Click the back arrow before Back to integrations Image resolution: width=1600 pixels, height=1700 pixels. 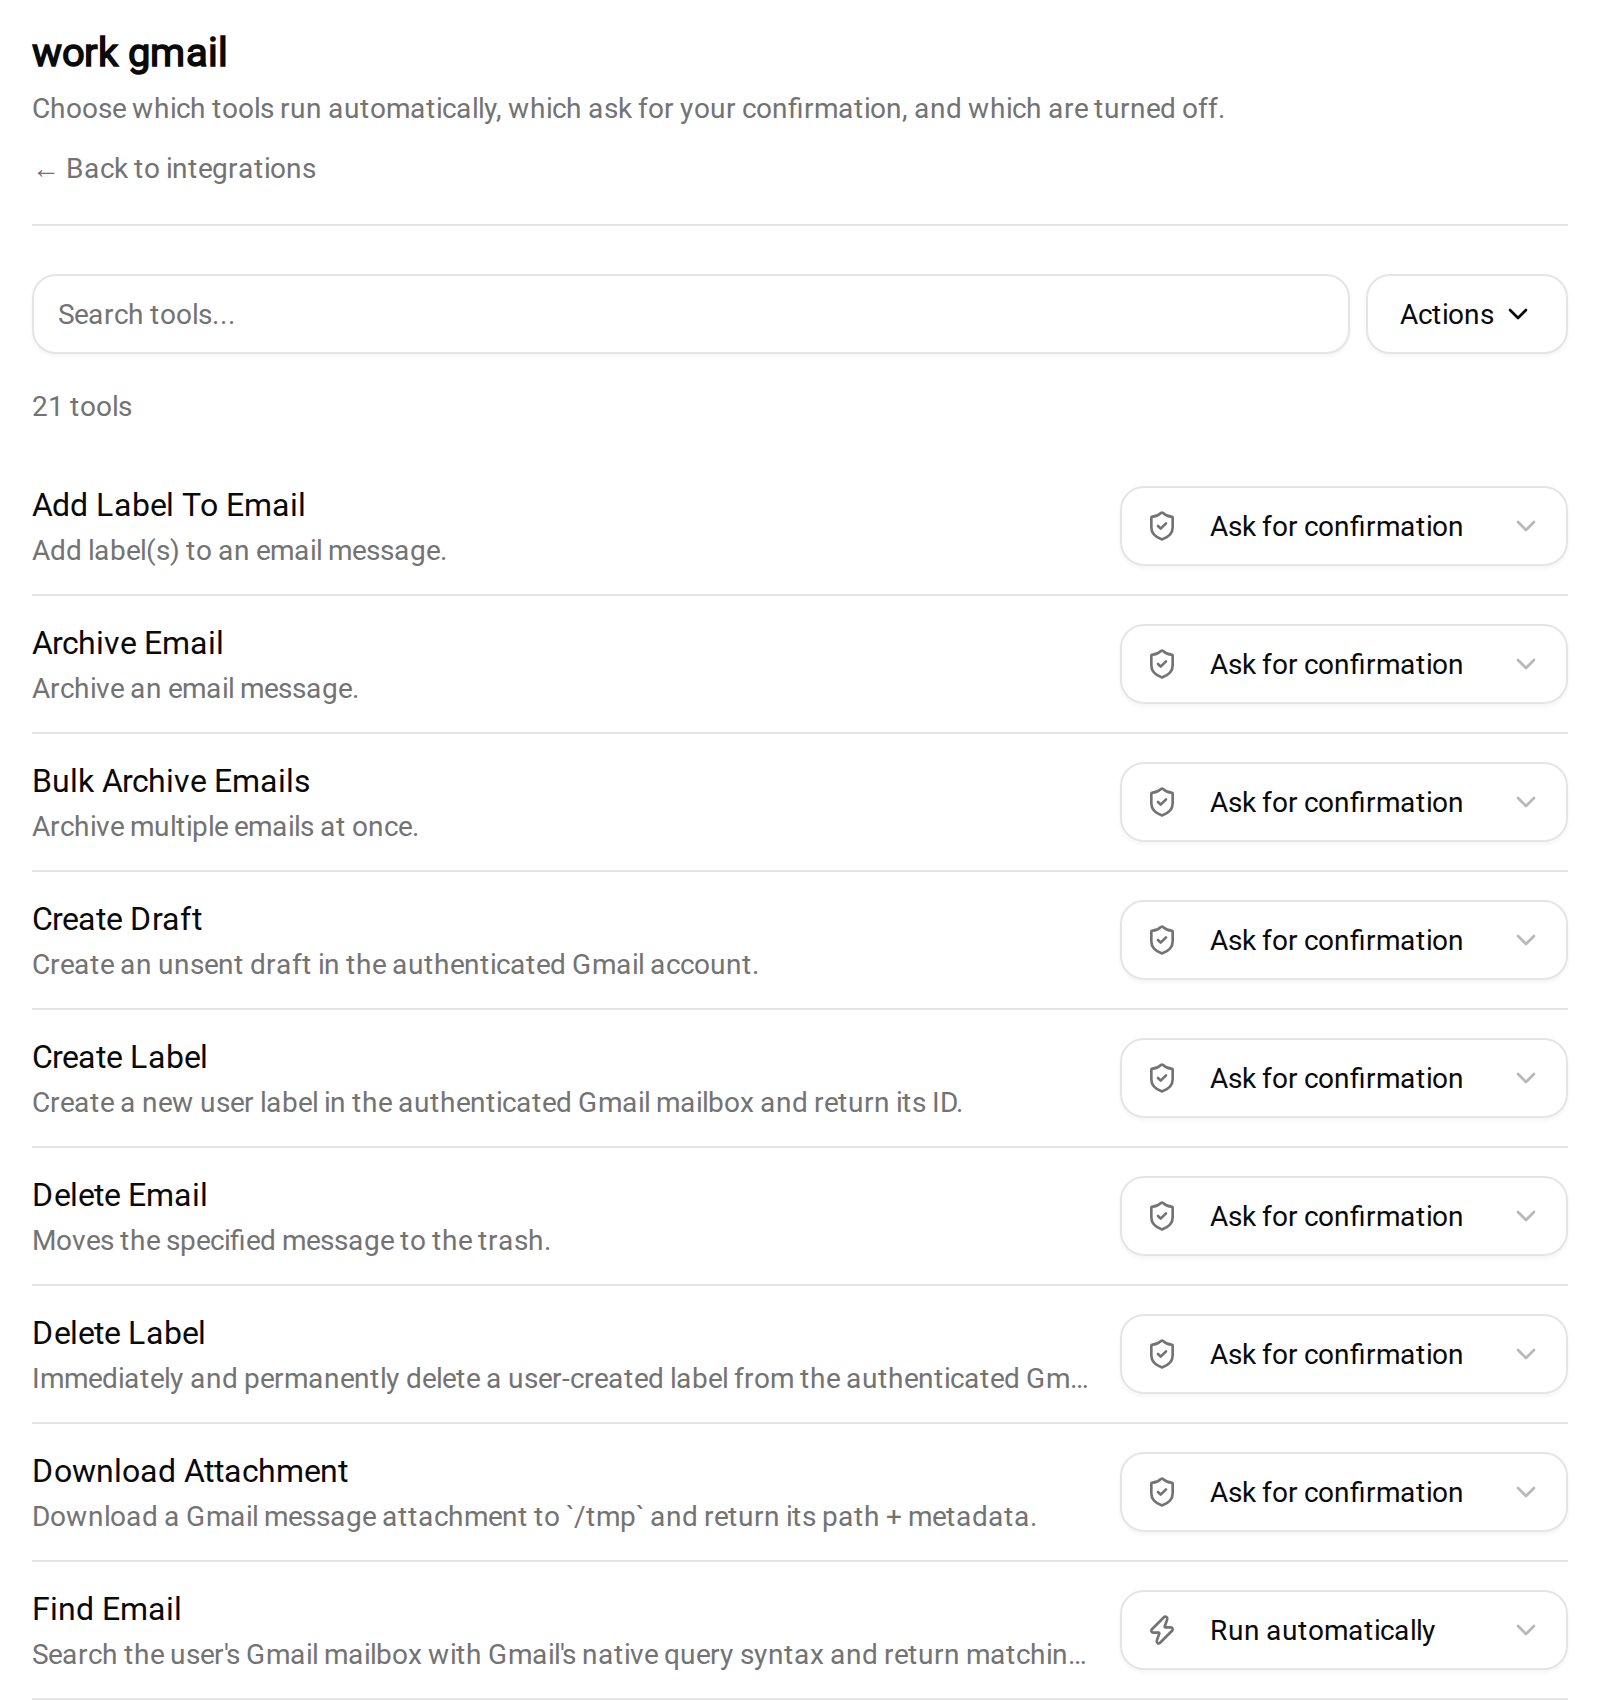(x=45, y=172)
